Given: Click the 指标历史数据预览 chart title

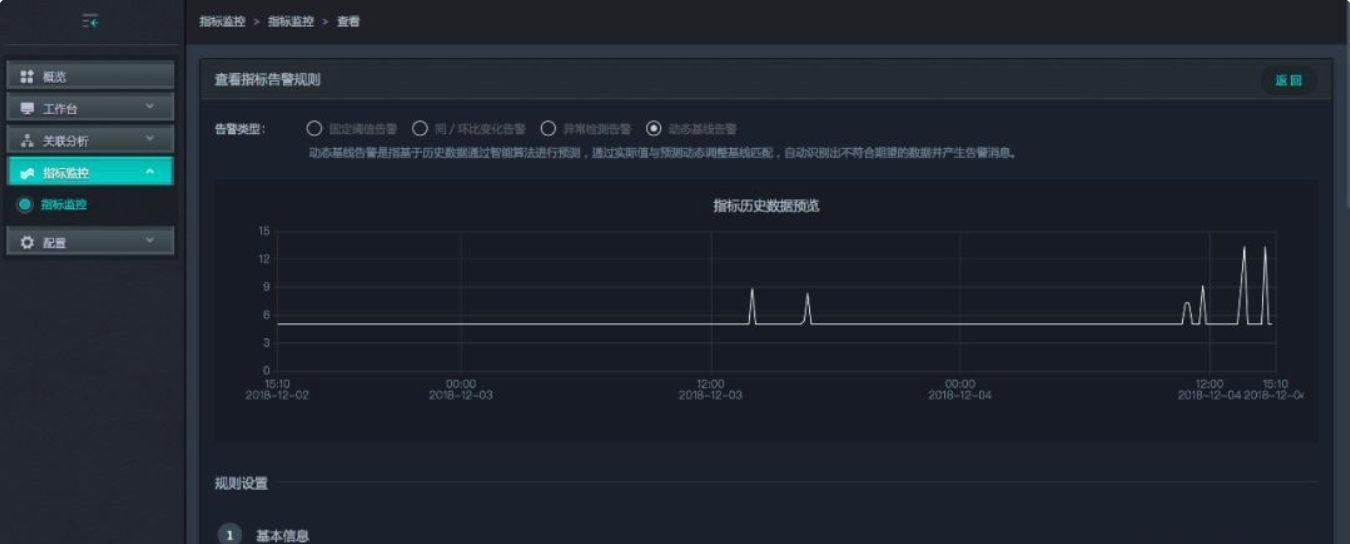Looking at the screenshot, I should (766, 206).
